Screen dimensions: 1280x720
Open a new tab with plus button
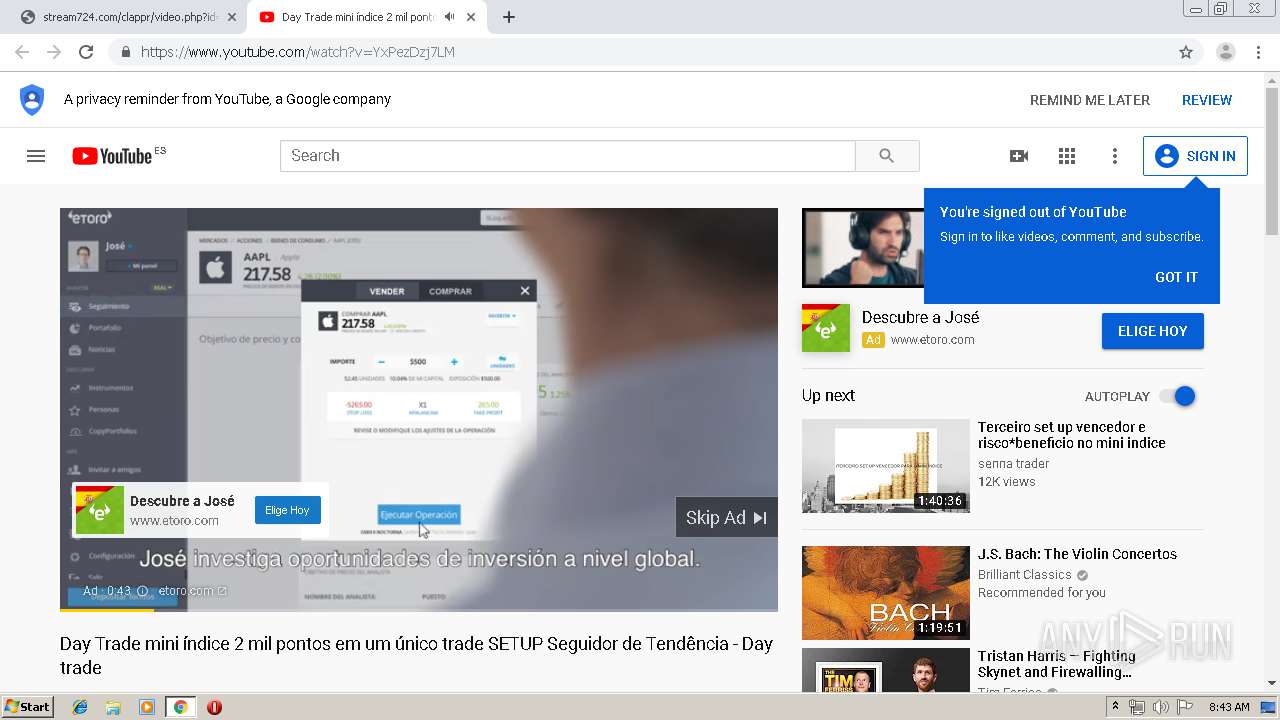tap(508, 17)
